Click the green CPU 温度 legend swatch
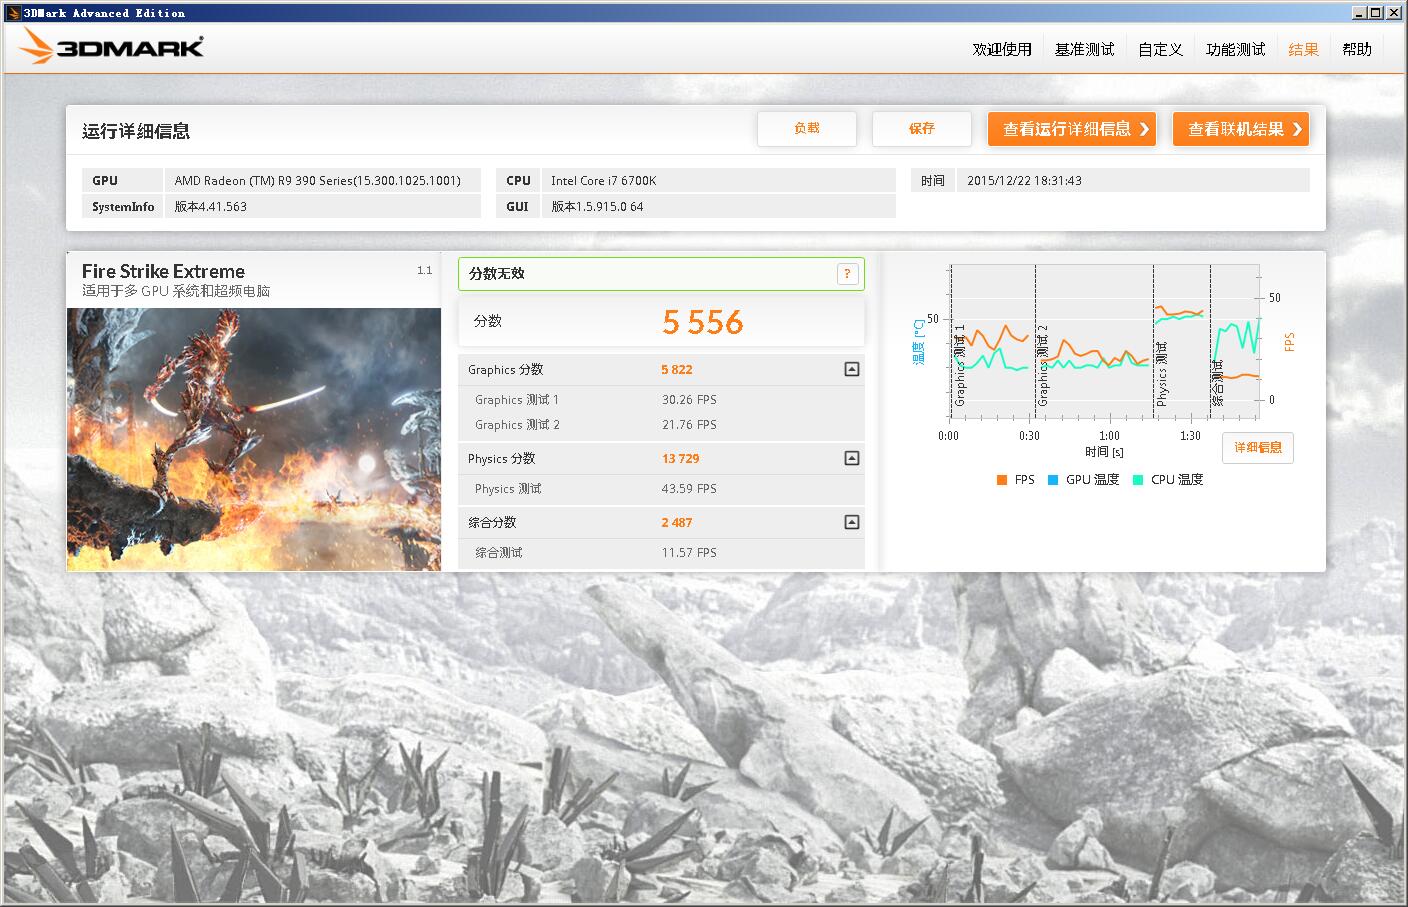The image size is (1408, 907). click(1138, 480)
